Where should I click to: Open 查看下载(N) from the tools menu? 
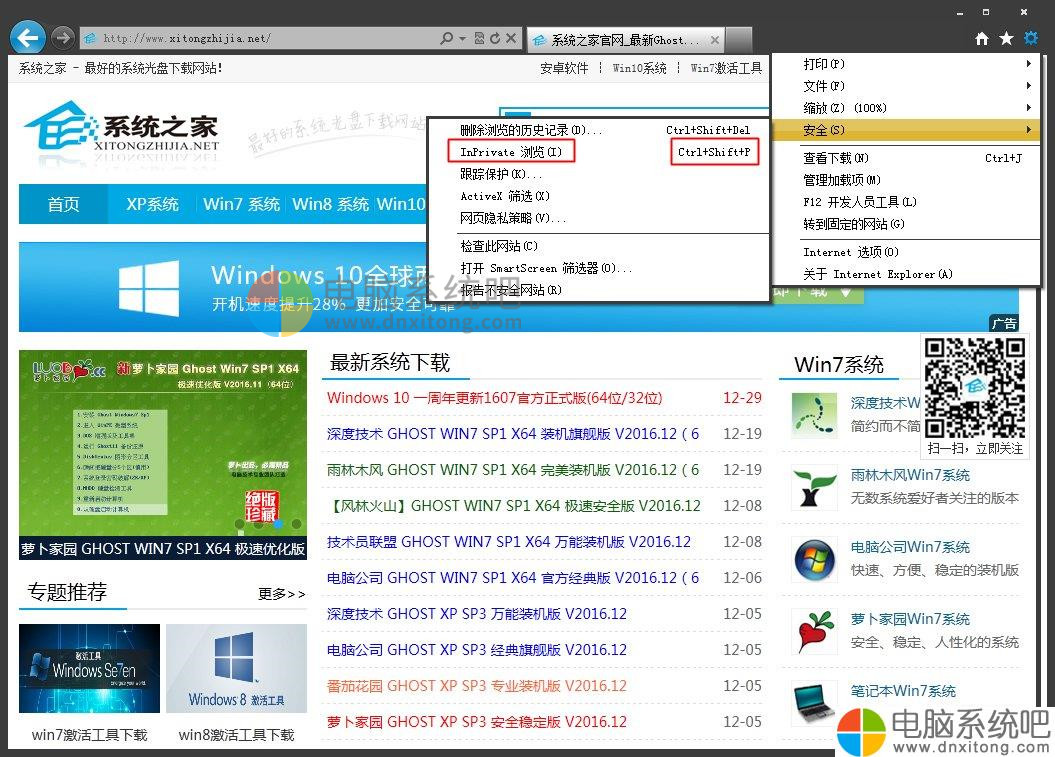click(907, 158)
